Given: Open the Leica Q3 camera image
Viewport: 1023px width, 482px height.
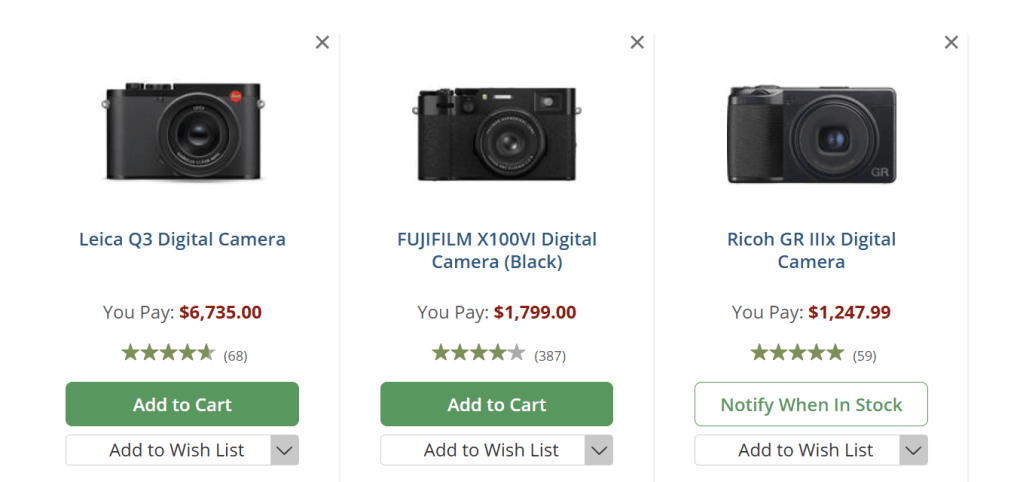Looking at the screenshot, I should pyautogui.click(x=182, y=131).
